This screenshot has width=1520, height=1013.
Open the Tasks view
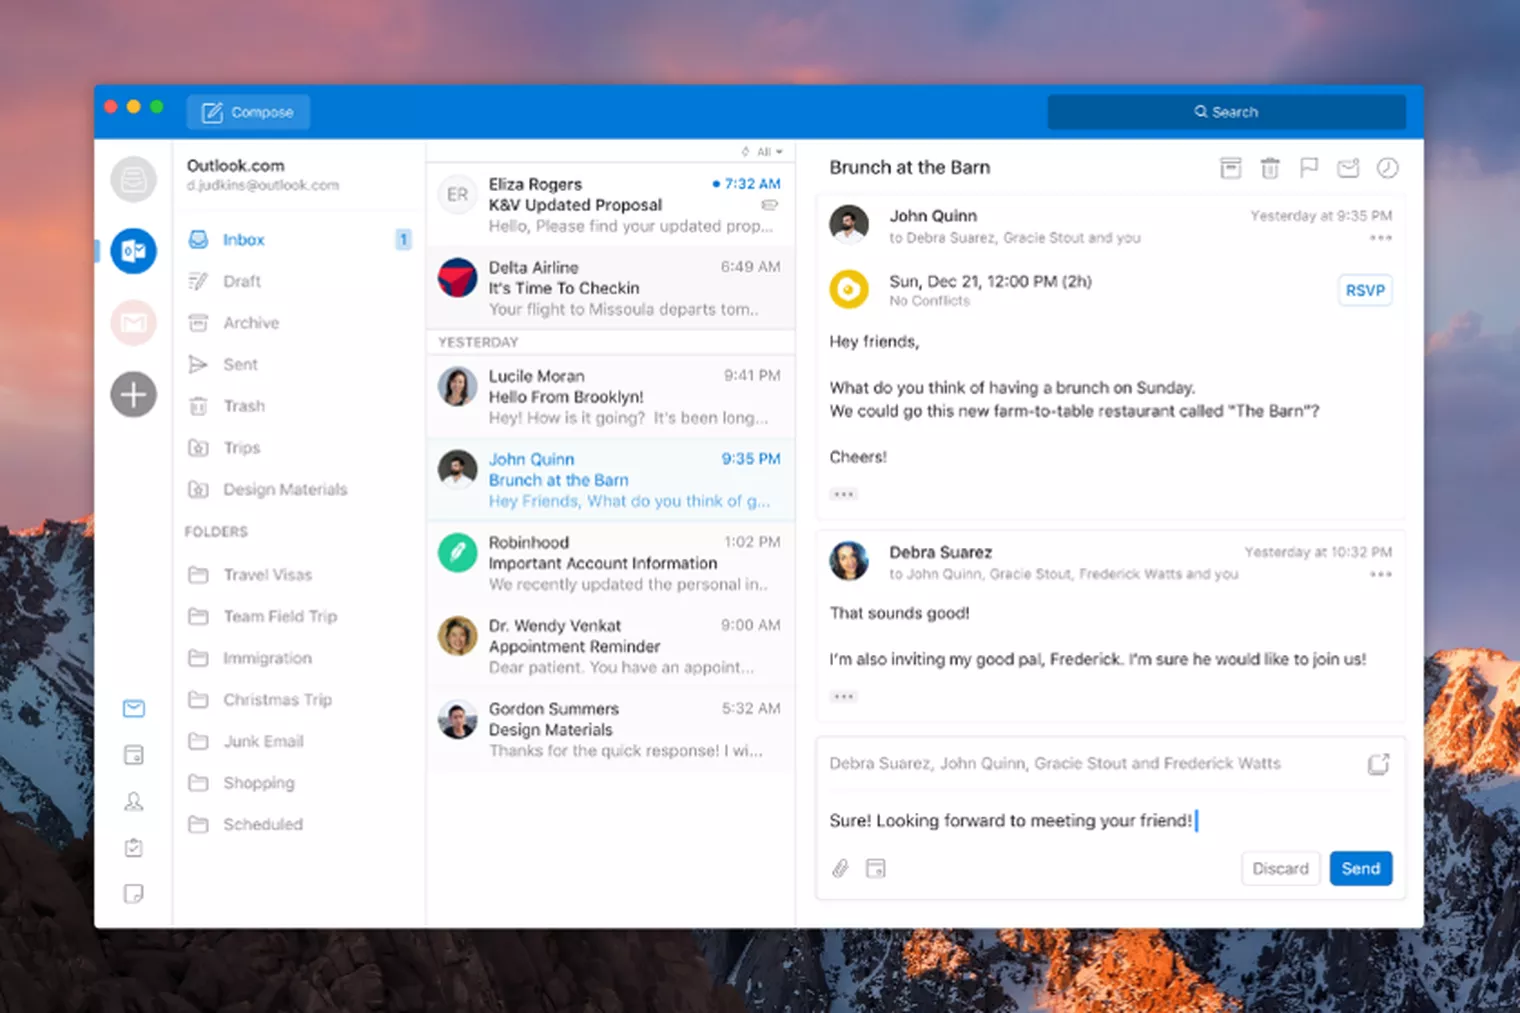pyautogui.click(x=133, y=847)
